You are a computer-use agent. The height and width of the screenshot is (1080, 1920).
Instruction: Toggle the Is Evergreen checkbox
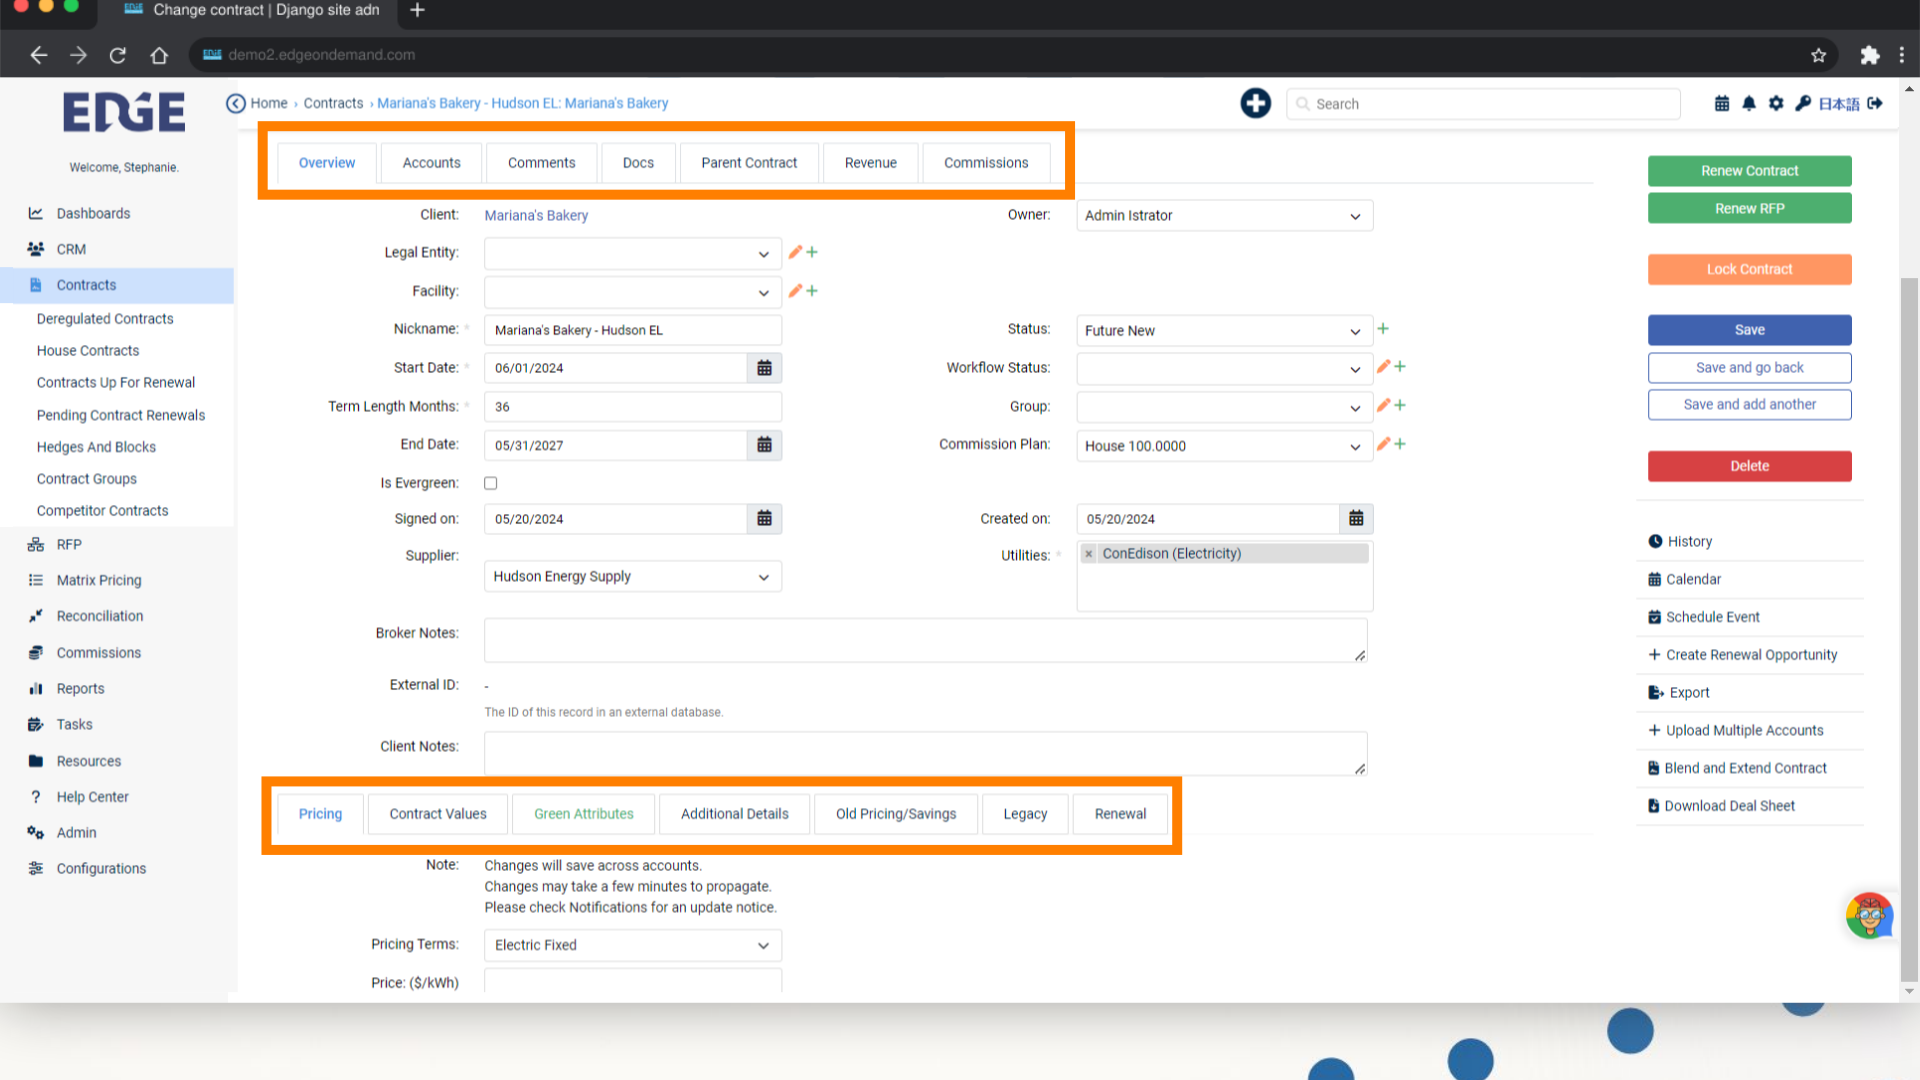491,483
